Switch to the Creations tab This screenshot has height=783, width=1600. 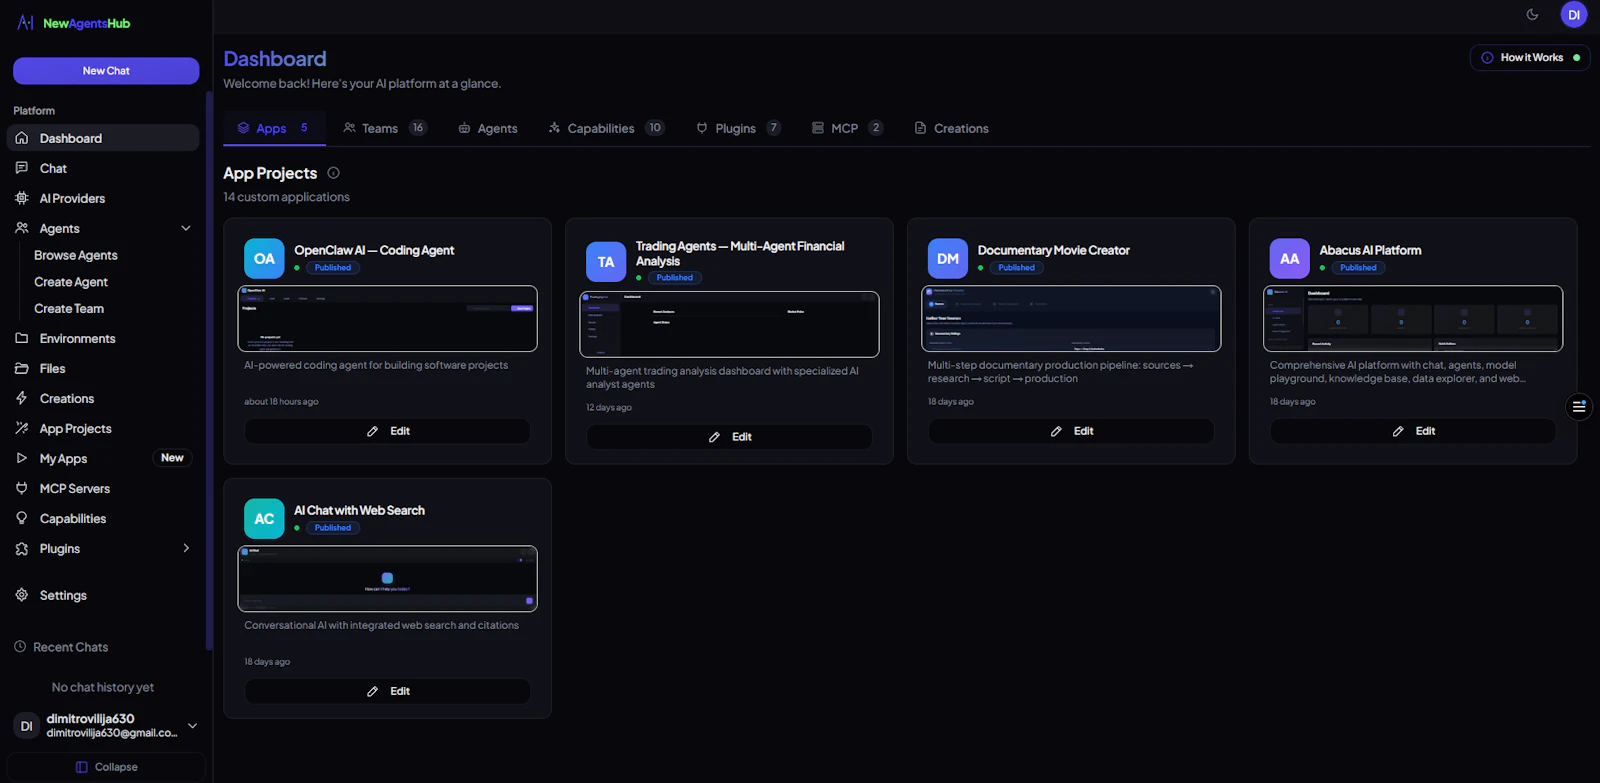(952, 128)
